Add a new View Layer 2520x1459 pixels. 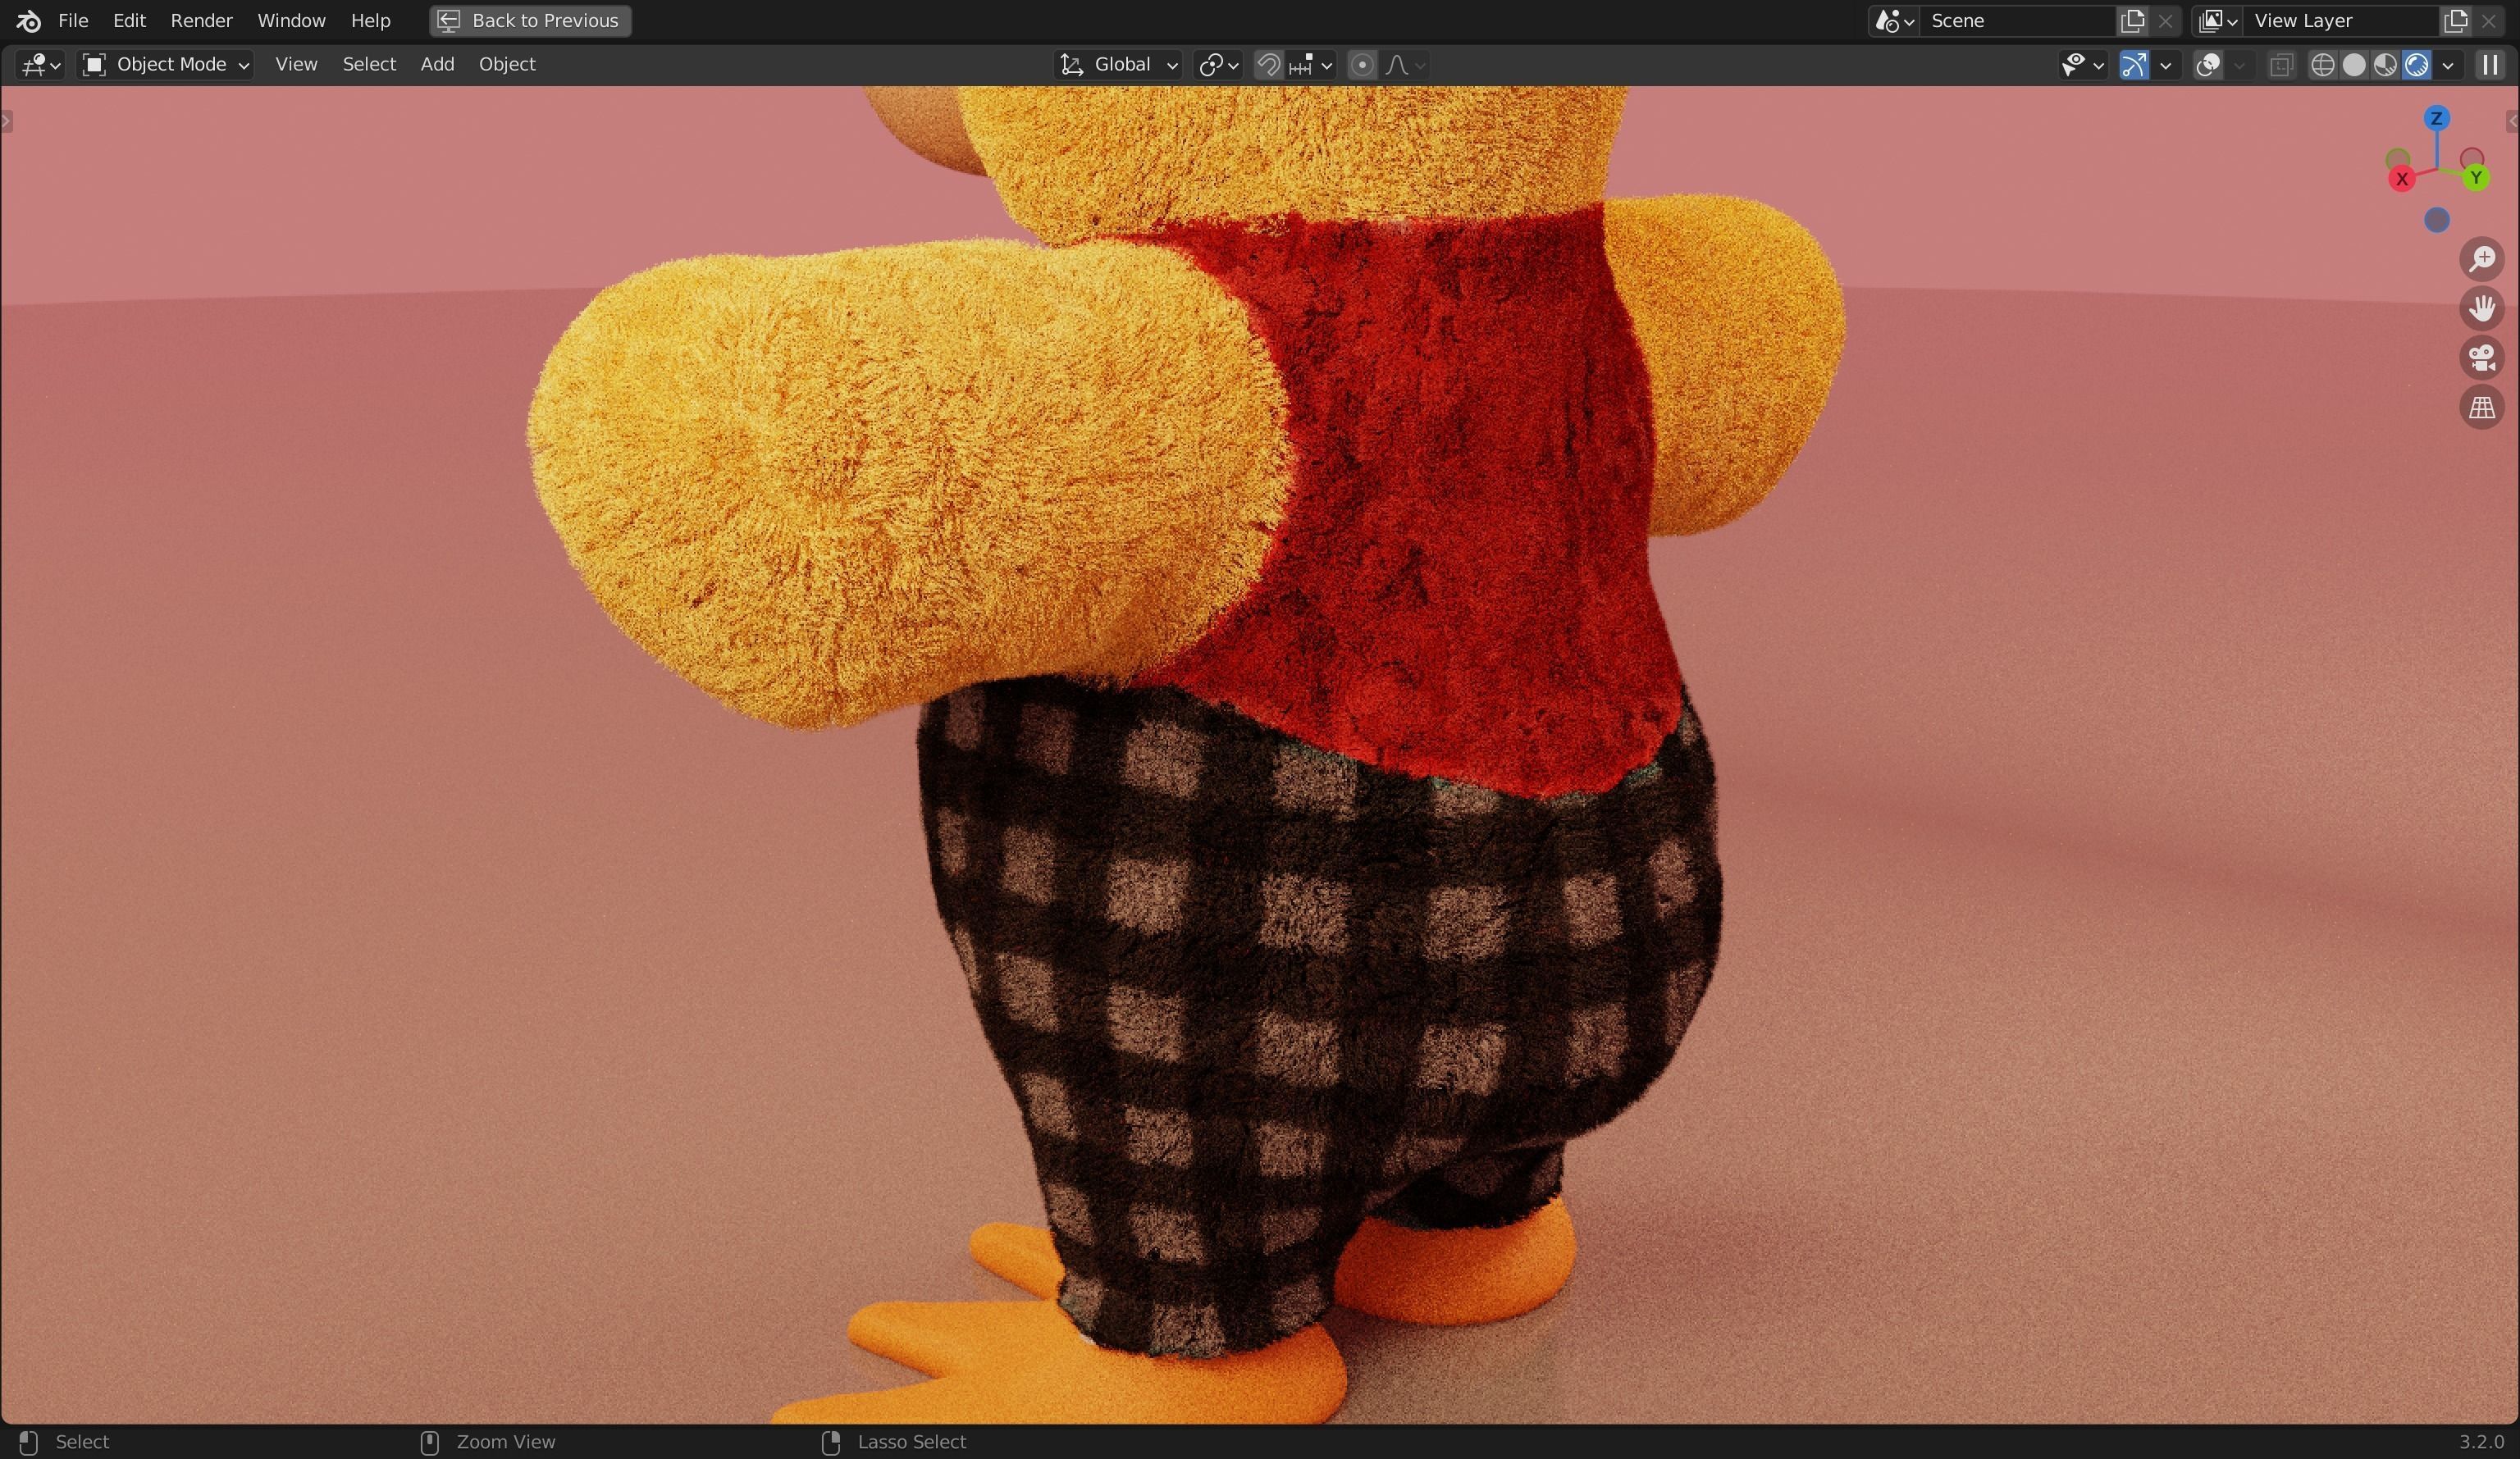[x=2455, y=21]
